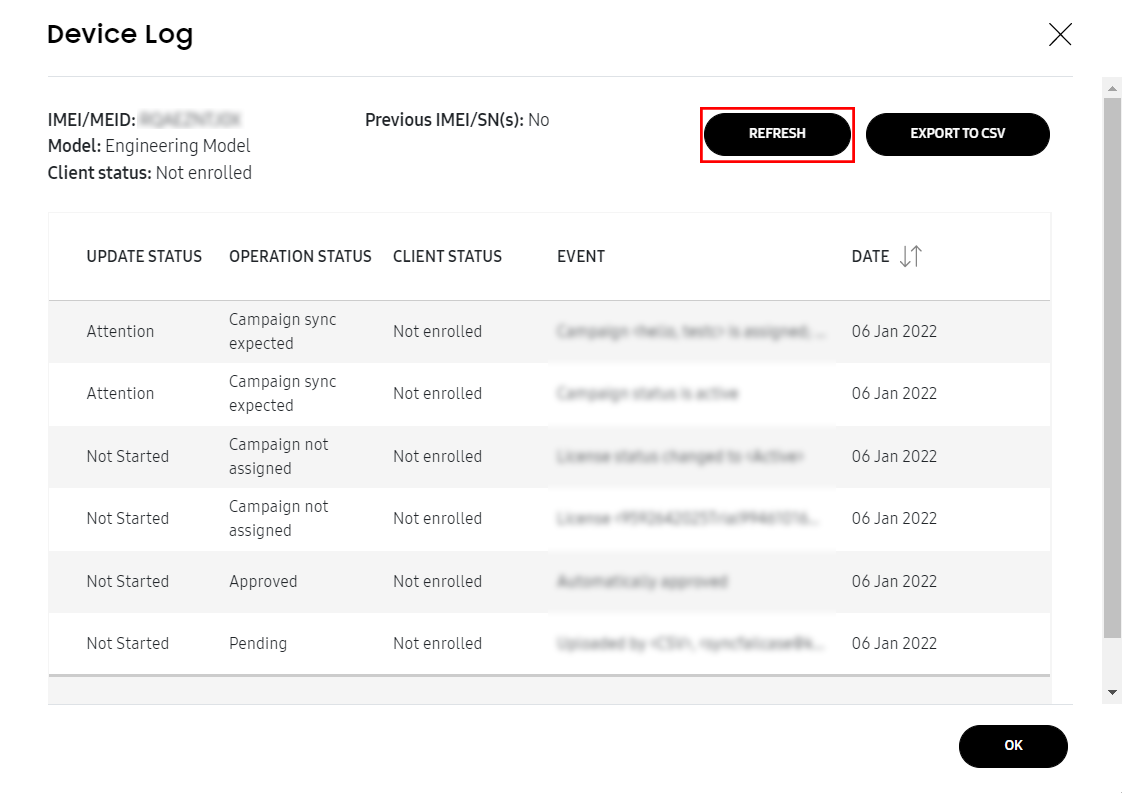
Task: Click the OPERATION STATUS column header
Action: [300, 256]
